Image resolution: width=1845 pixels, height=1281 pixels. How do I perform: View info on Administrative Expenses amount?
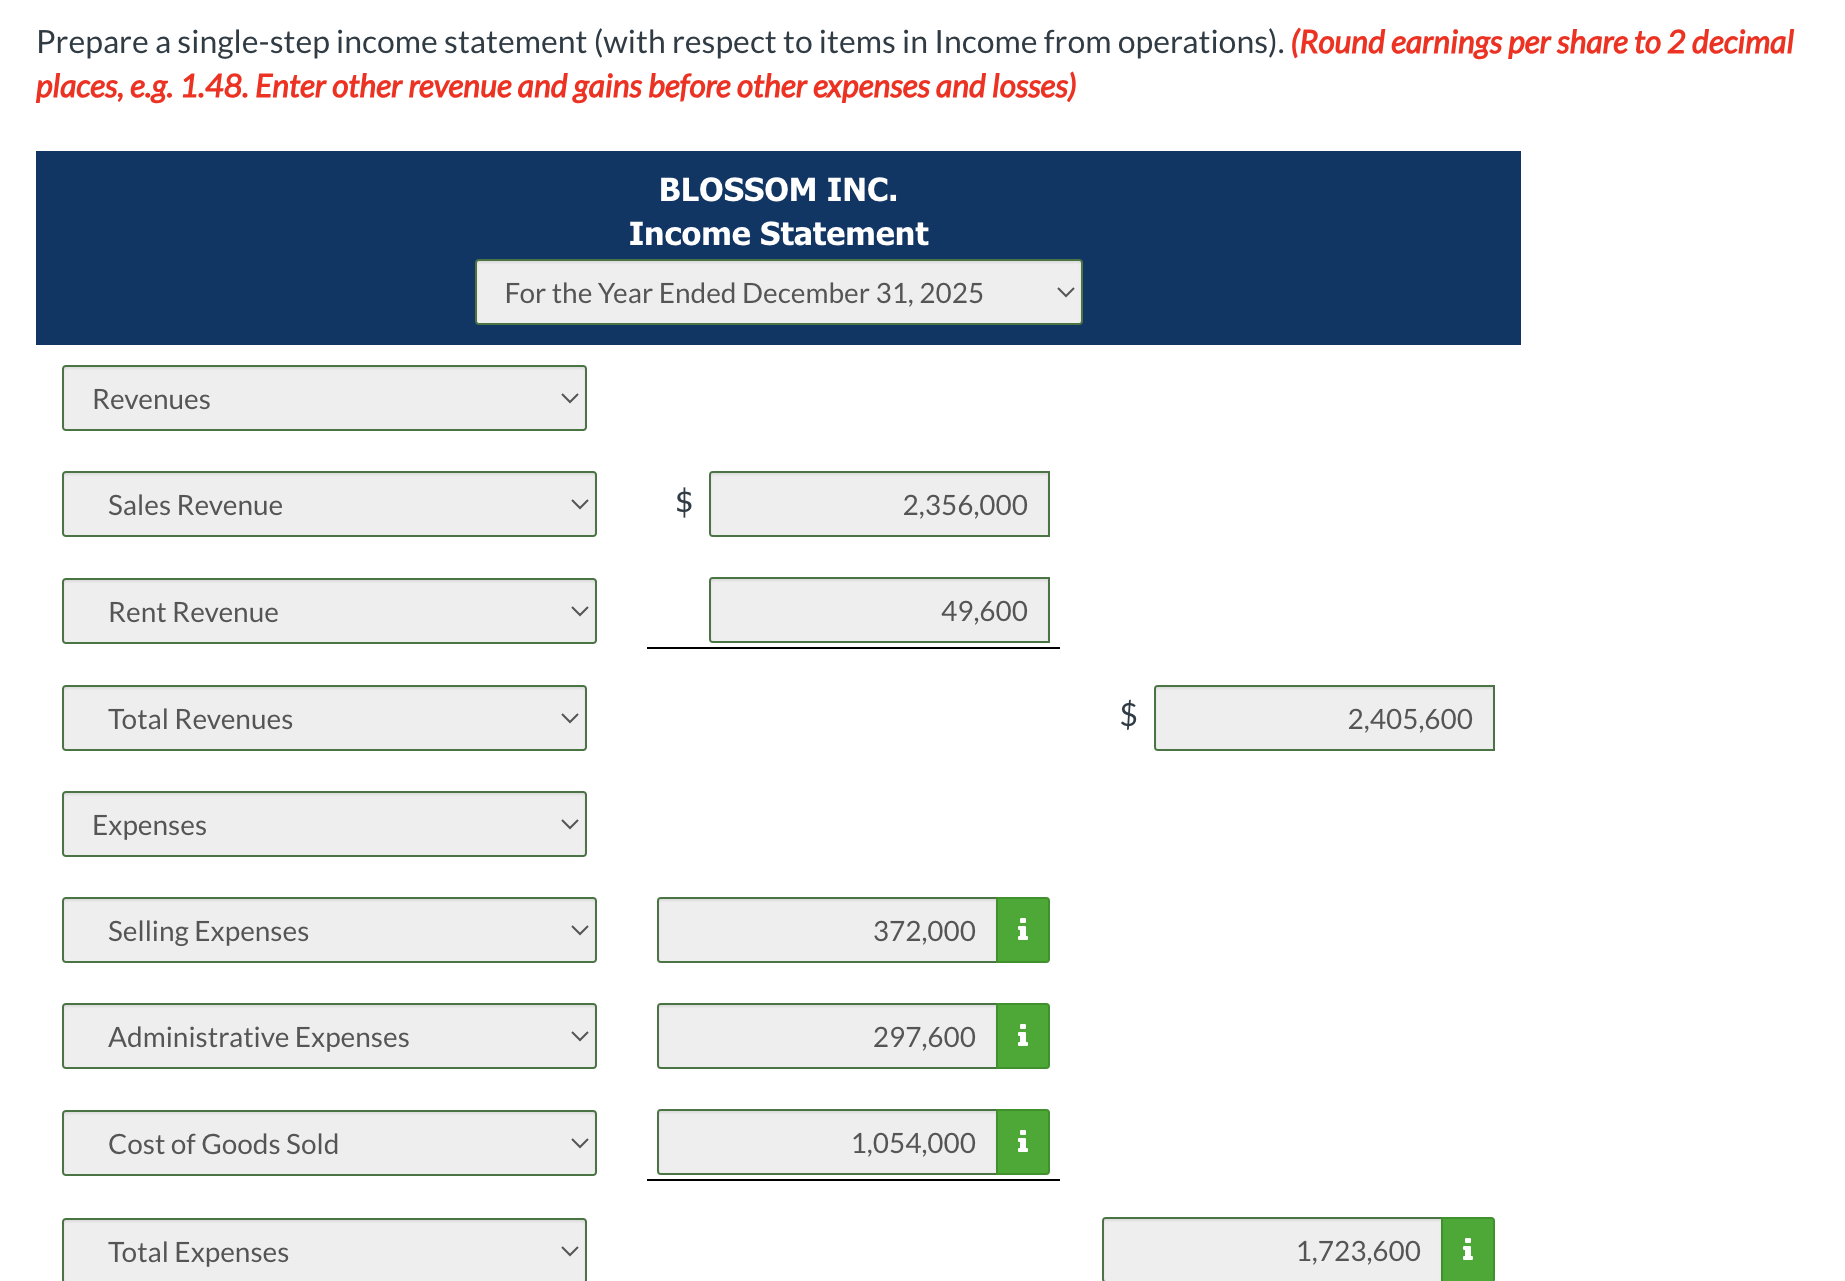[1021, 1036]
